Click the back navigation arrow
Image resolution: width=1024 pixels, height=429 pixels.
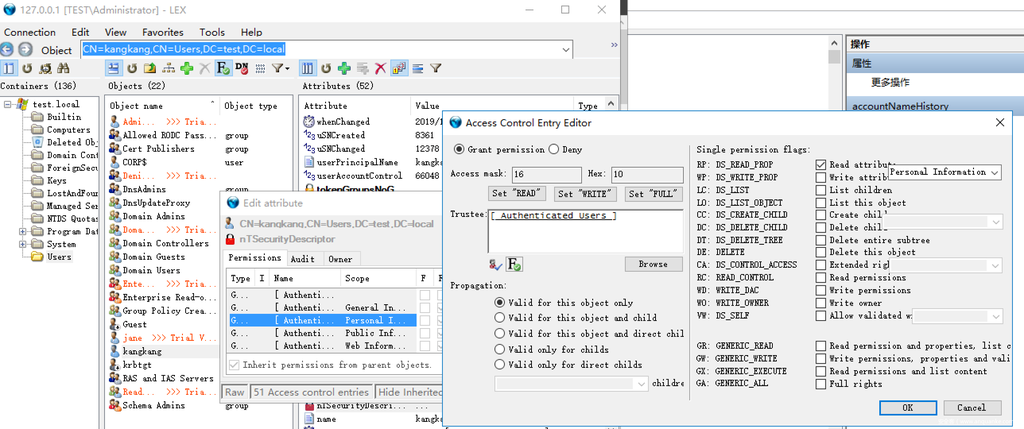[x=9, y=50]
